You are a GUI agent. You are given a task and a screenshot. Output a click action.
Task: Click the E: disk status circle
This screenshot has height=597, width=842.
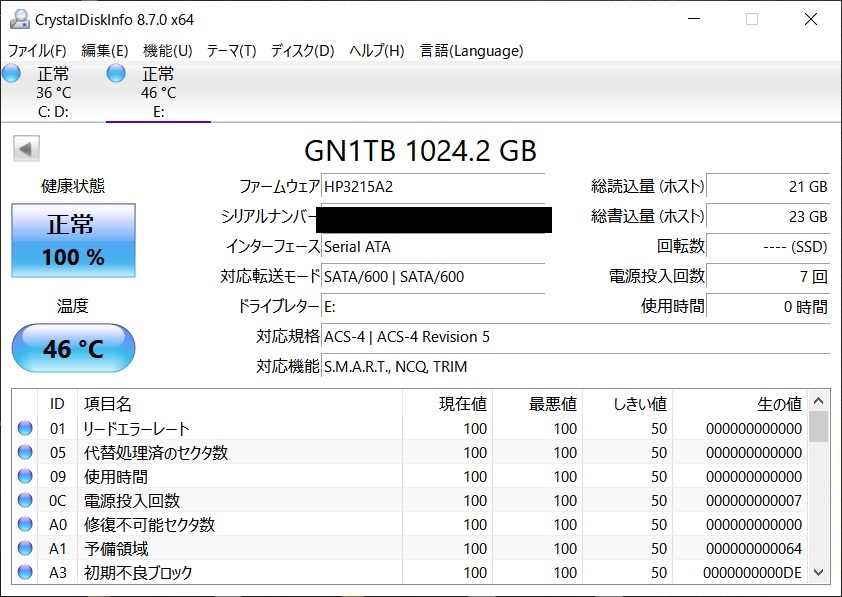click(116, 73)
